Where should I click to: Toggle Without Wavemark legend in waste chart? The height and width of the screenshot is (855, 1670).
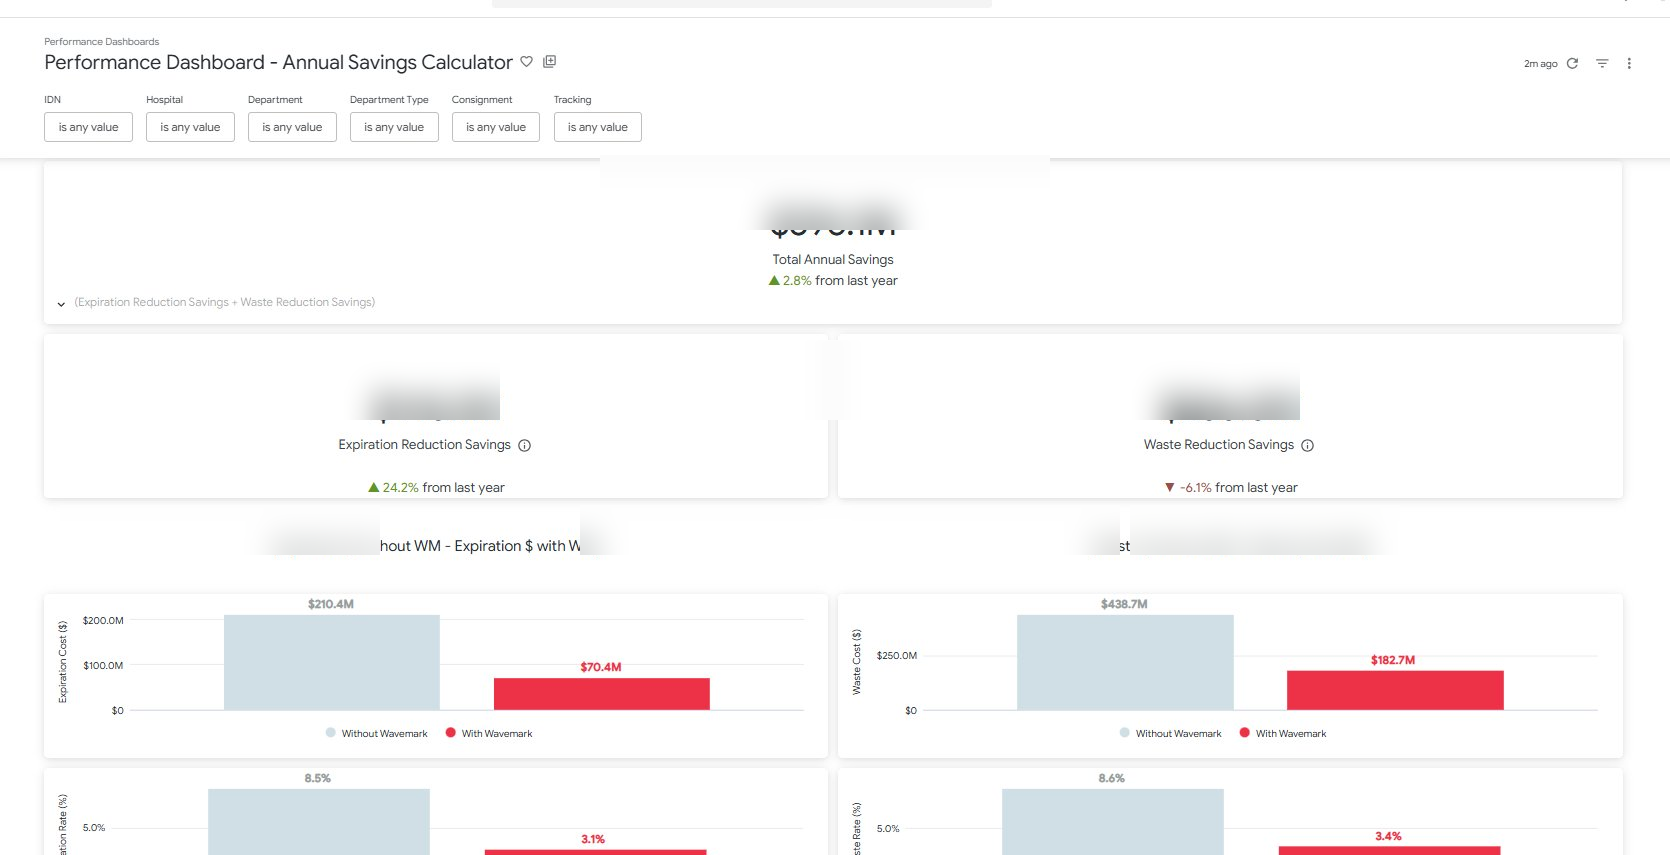click(x=1170, y=733)
